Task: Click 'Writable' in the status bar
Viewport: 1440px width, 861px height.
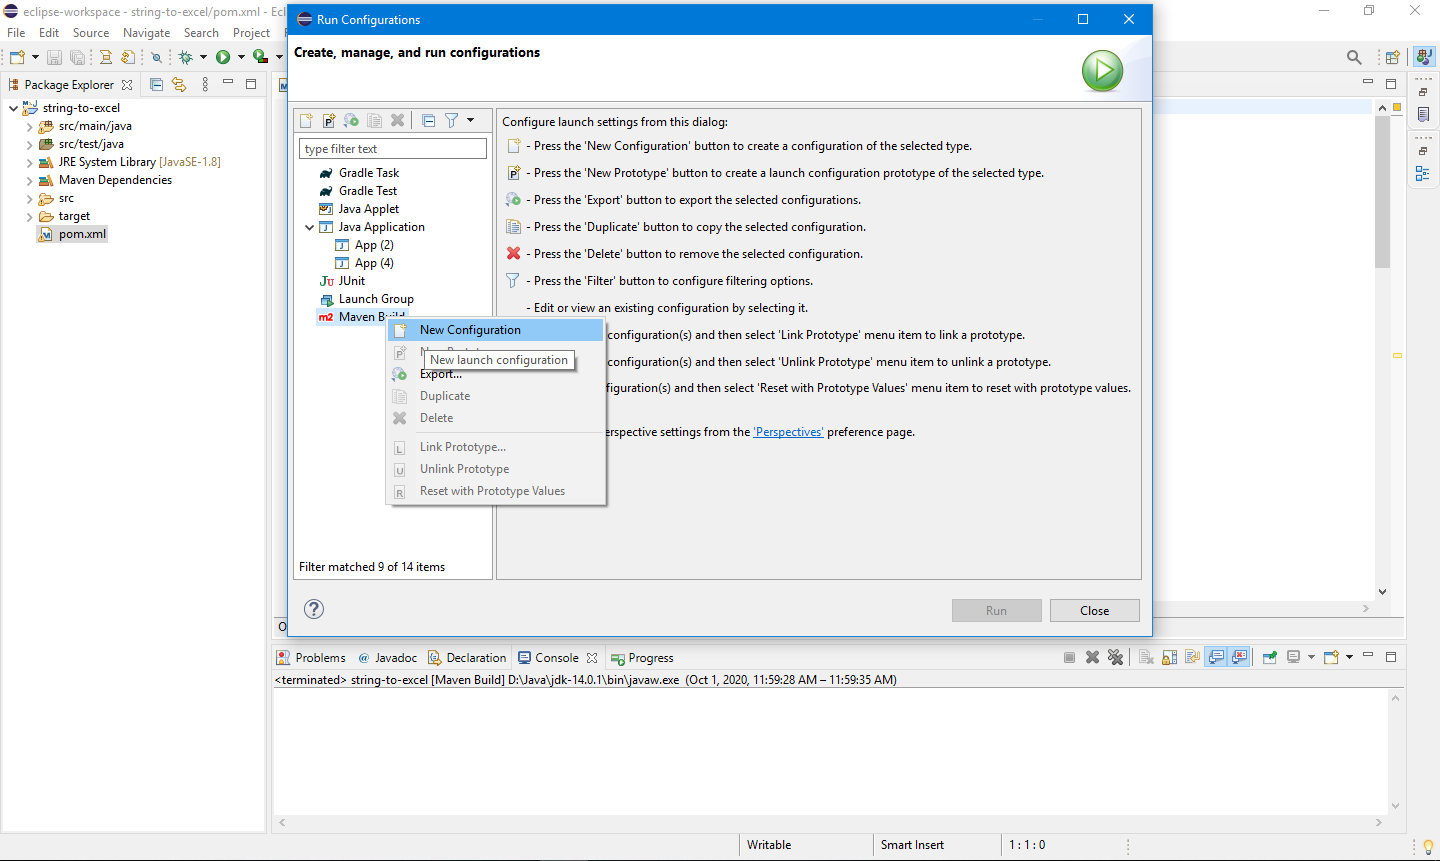Action: pos(769,845)
